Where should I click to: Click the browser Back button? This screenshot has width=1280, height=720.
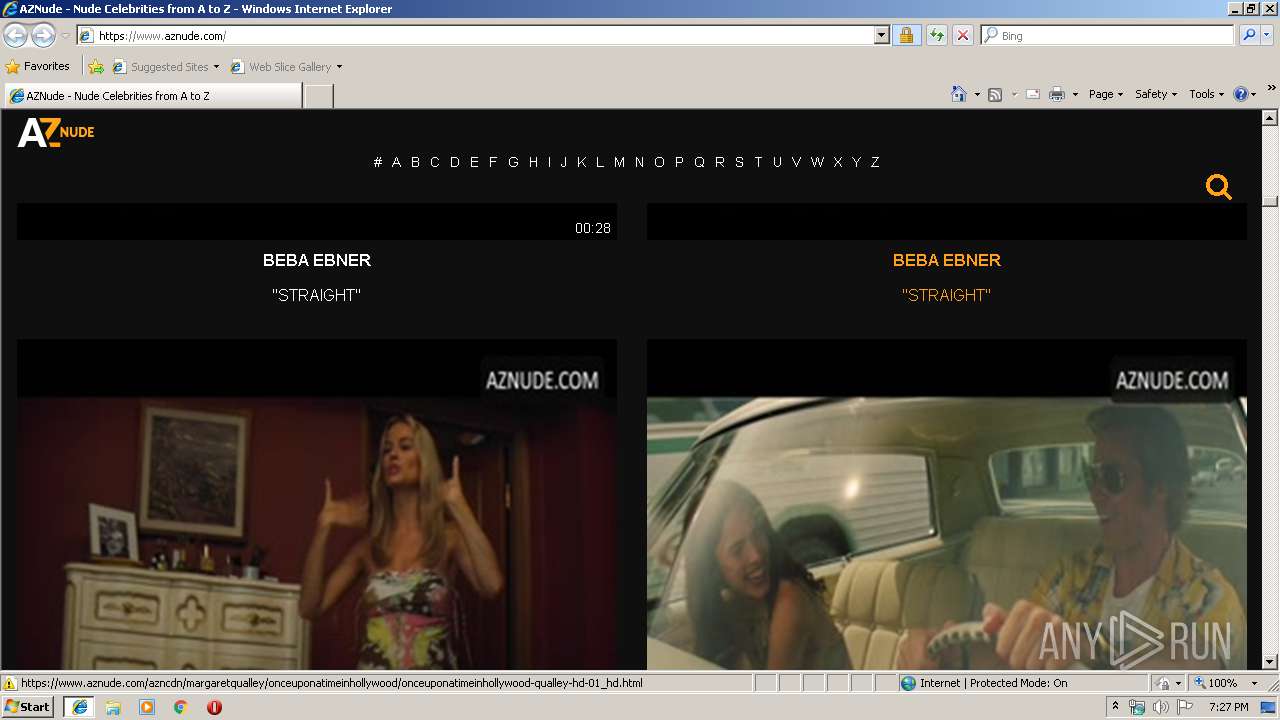coord(16,36)
